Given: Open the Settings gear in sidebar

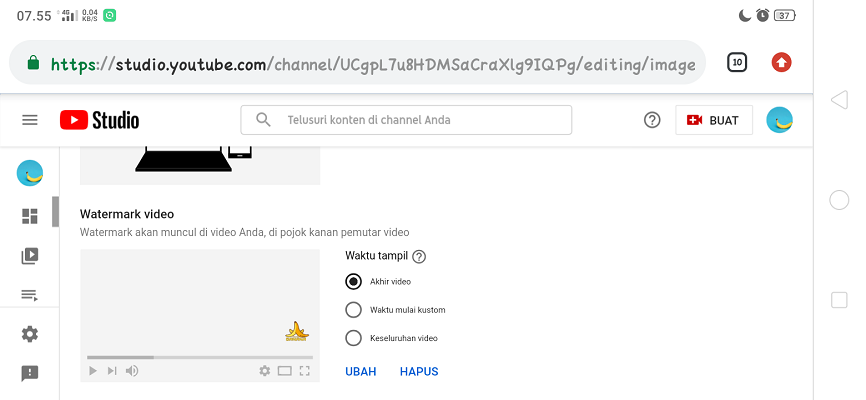Looking at the screenshot, I should pyautogui.click(x=30, y=334).
